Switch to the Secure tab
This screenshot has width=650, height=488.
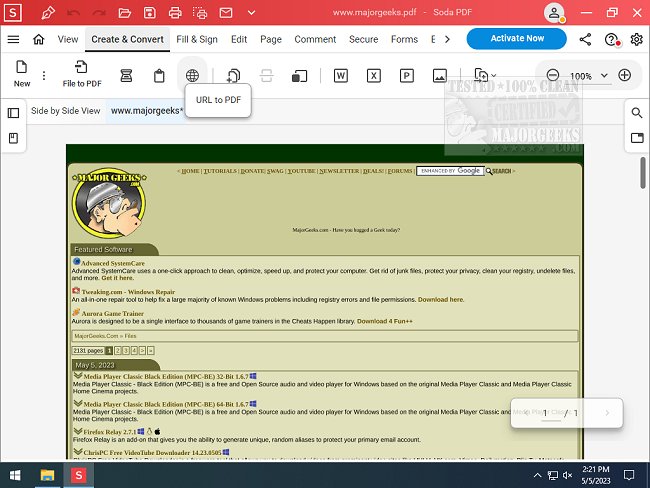(364, 39)
